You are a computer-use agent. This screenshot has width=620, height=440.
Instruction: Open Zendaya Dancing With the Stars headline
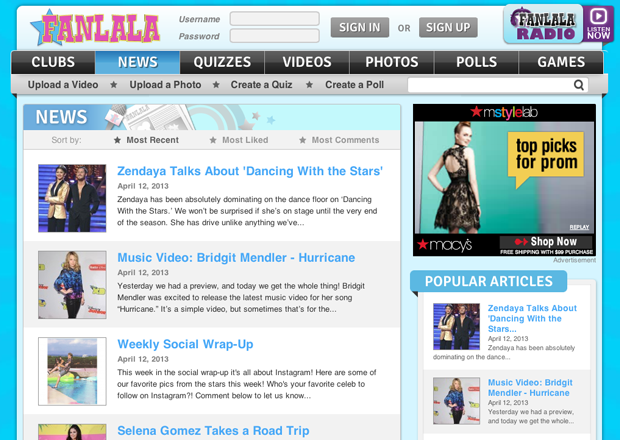tap(250, 171)
